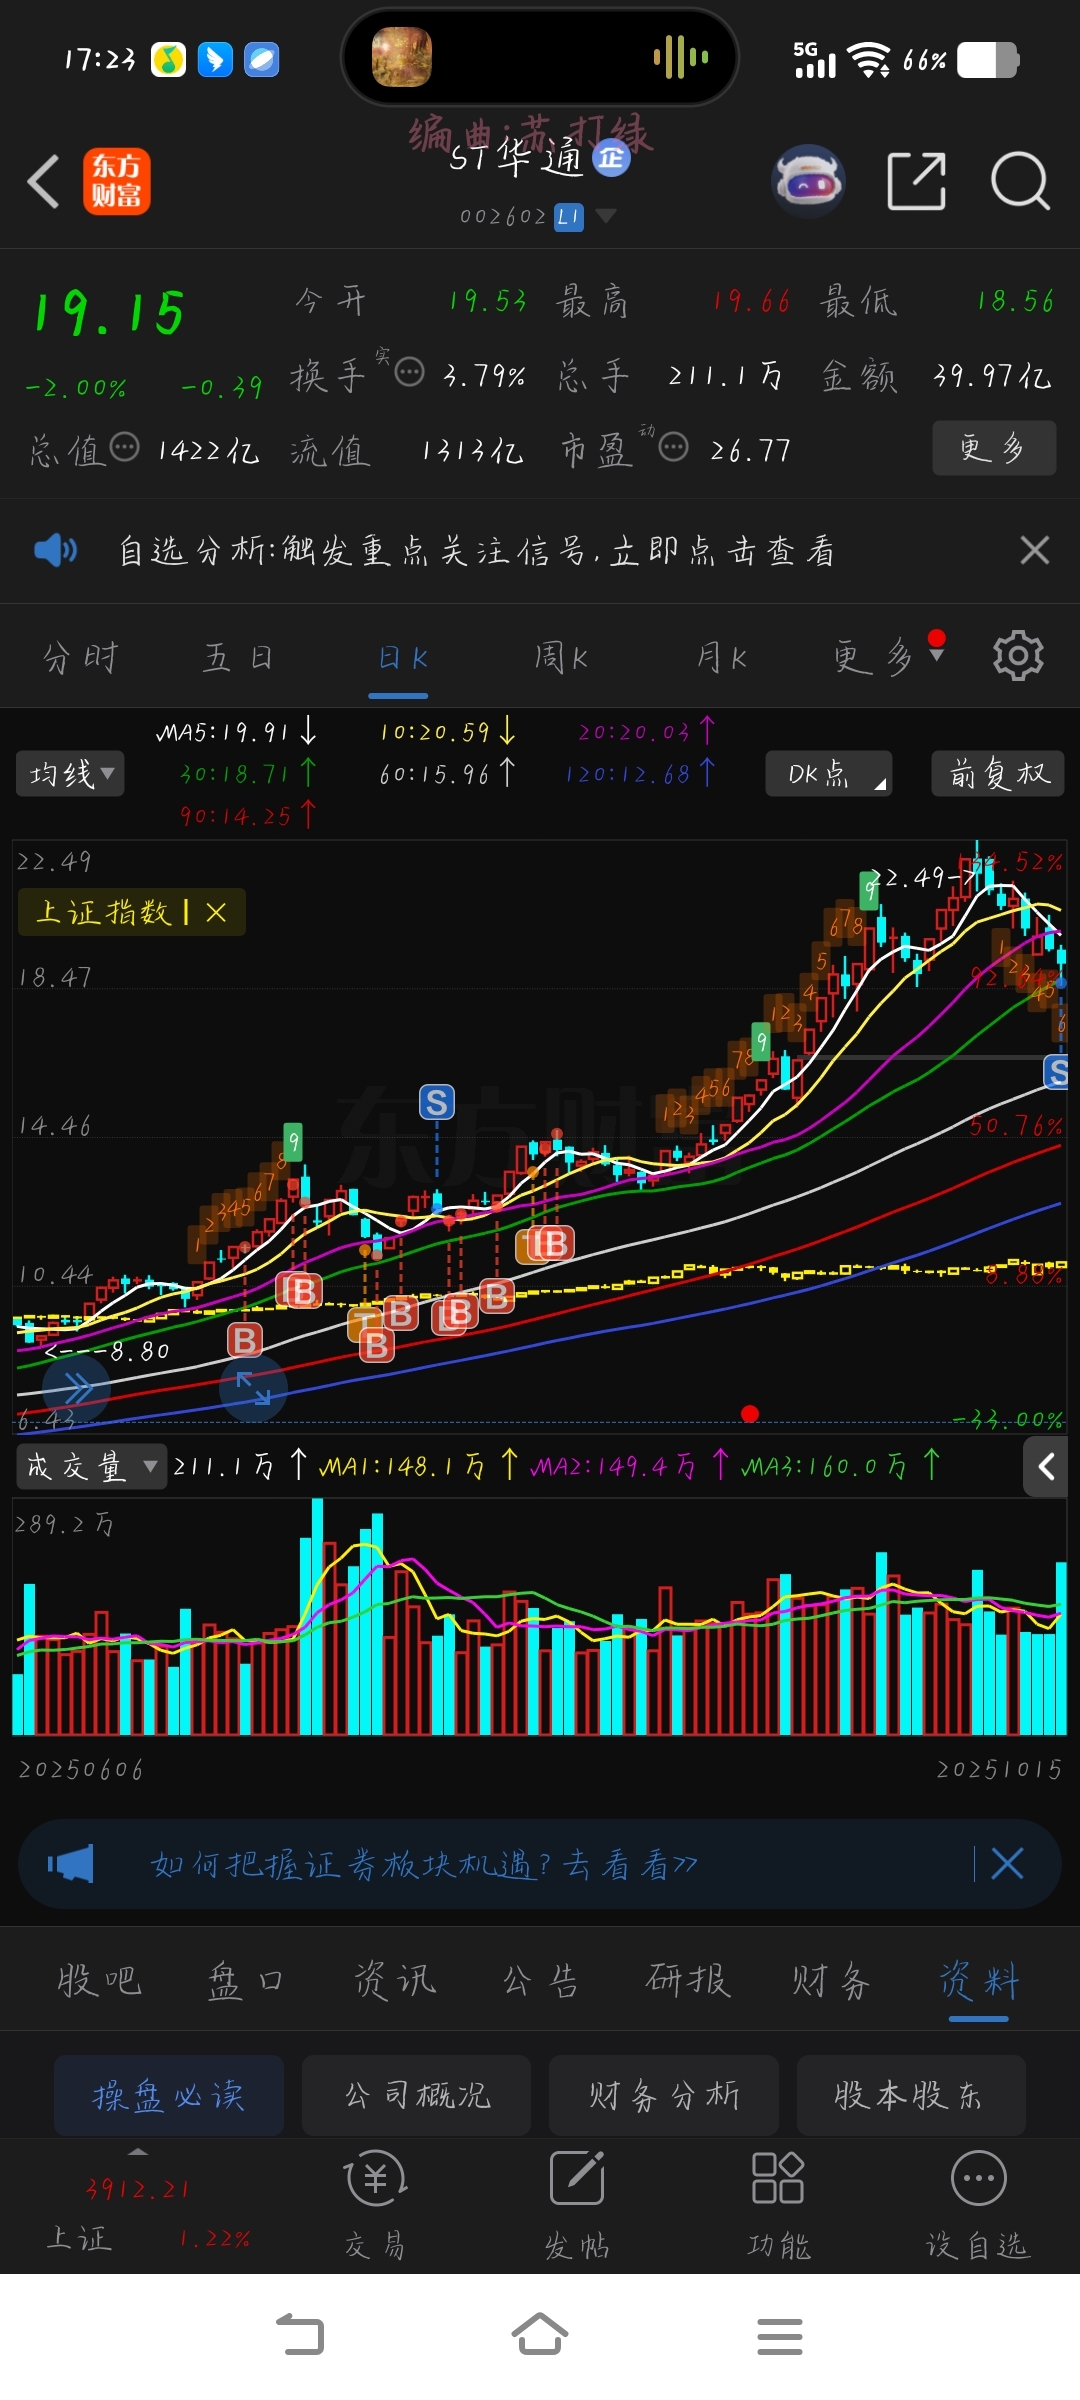Open the 成交量 indicator dropdown
This screenshot has height=2400, width=1080.
click(91, 1467)
